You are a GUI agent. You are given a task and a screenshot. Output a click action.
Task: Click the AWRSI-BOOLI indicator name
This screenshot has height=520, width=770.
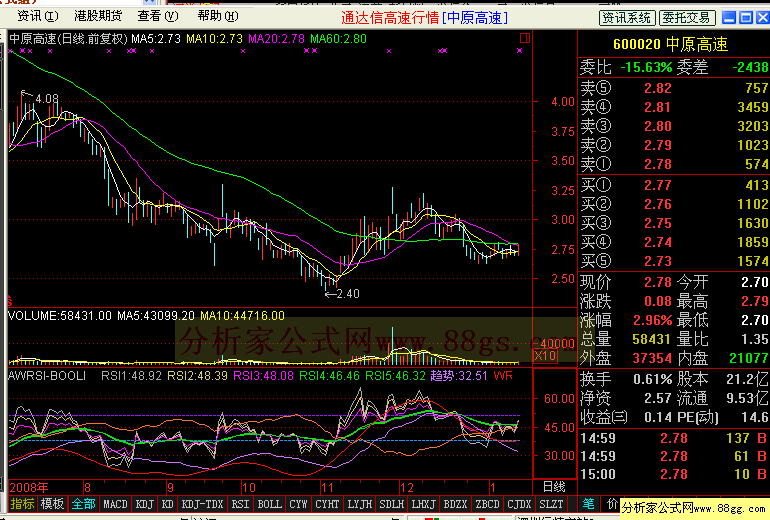point(47,376)
